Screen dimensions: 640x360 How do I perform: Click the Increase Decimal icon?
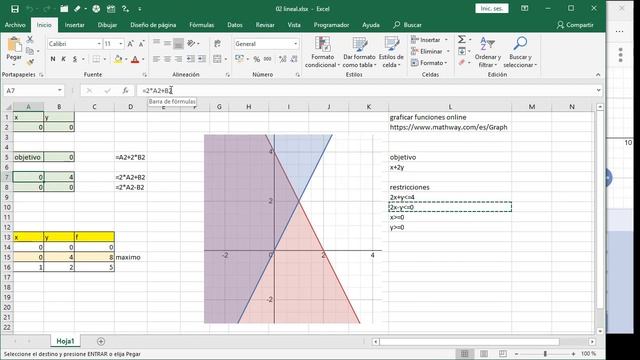282,59
